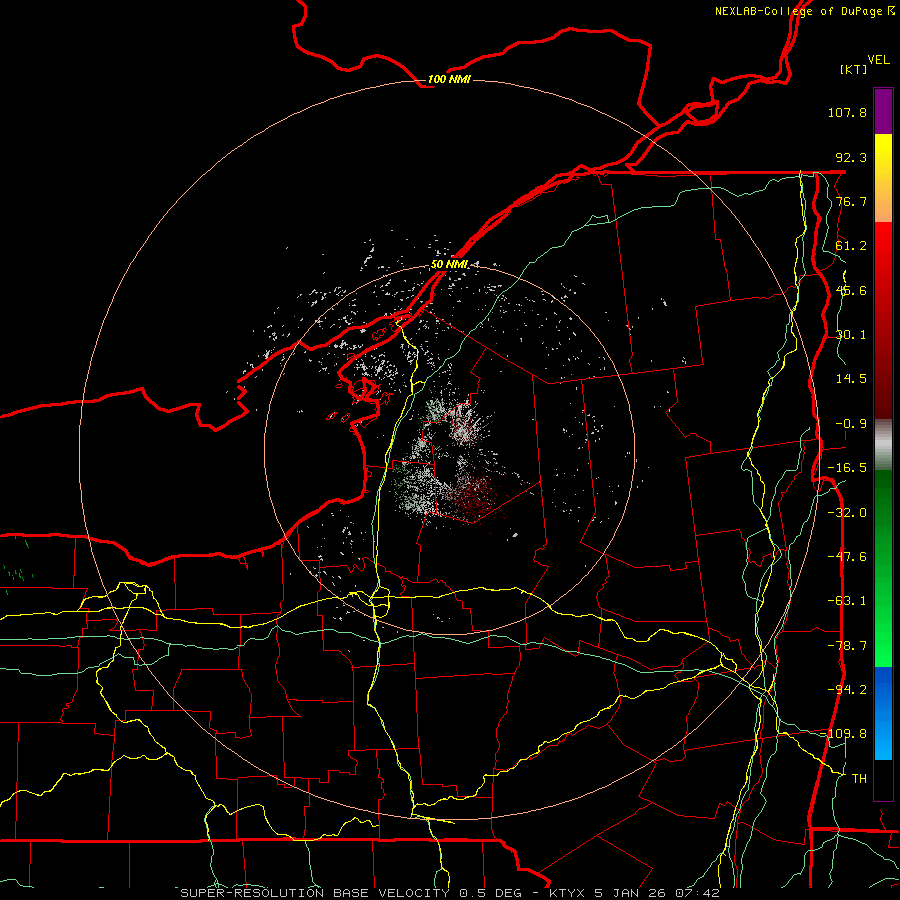Click the -78.7 velocity scale value
Image resolution: width=900 pixels, height=900 pixels.
847,646
